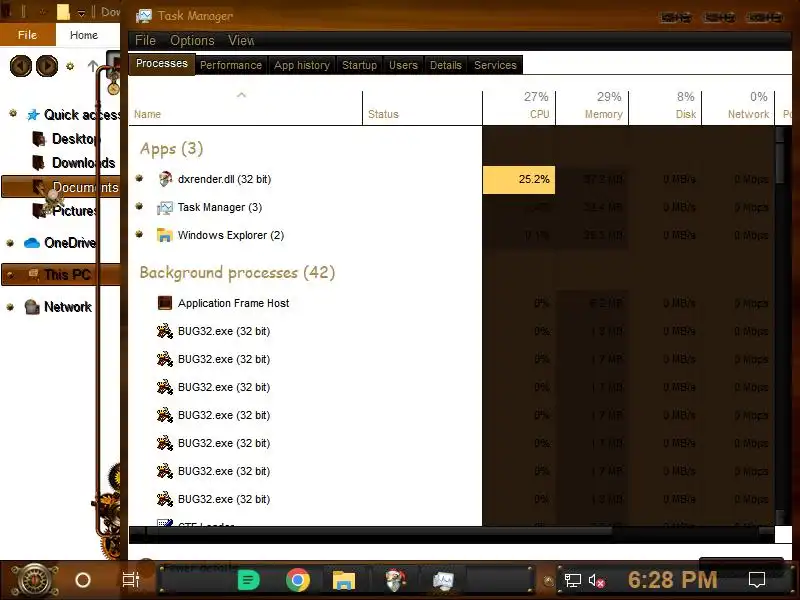Image resolution: width=800 pixels, height=600 pixels.
Task: Expand the Task Manager process group
Action: 139,207
